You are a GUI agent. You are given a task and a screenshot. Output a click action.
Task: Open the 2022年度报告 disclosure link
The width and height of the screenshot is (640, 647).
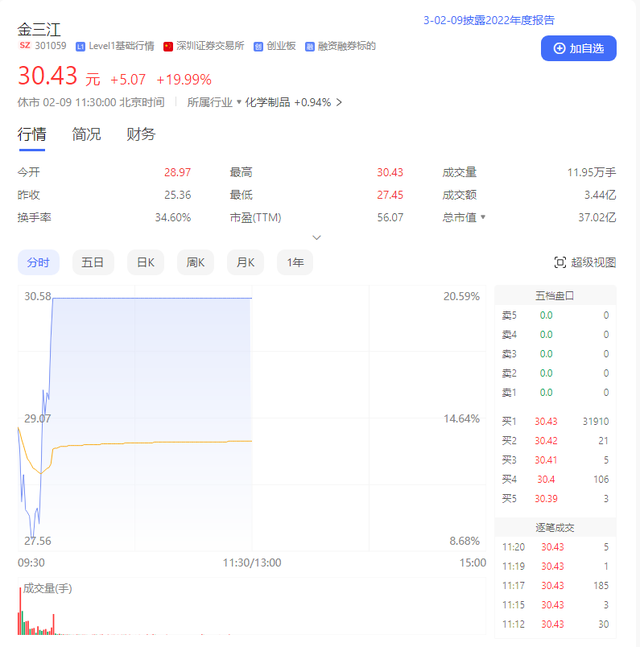tap(489, 20)
